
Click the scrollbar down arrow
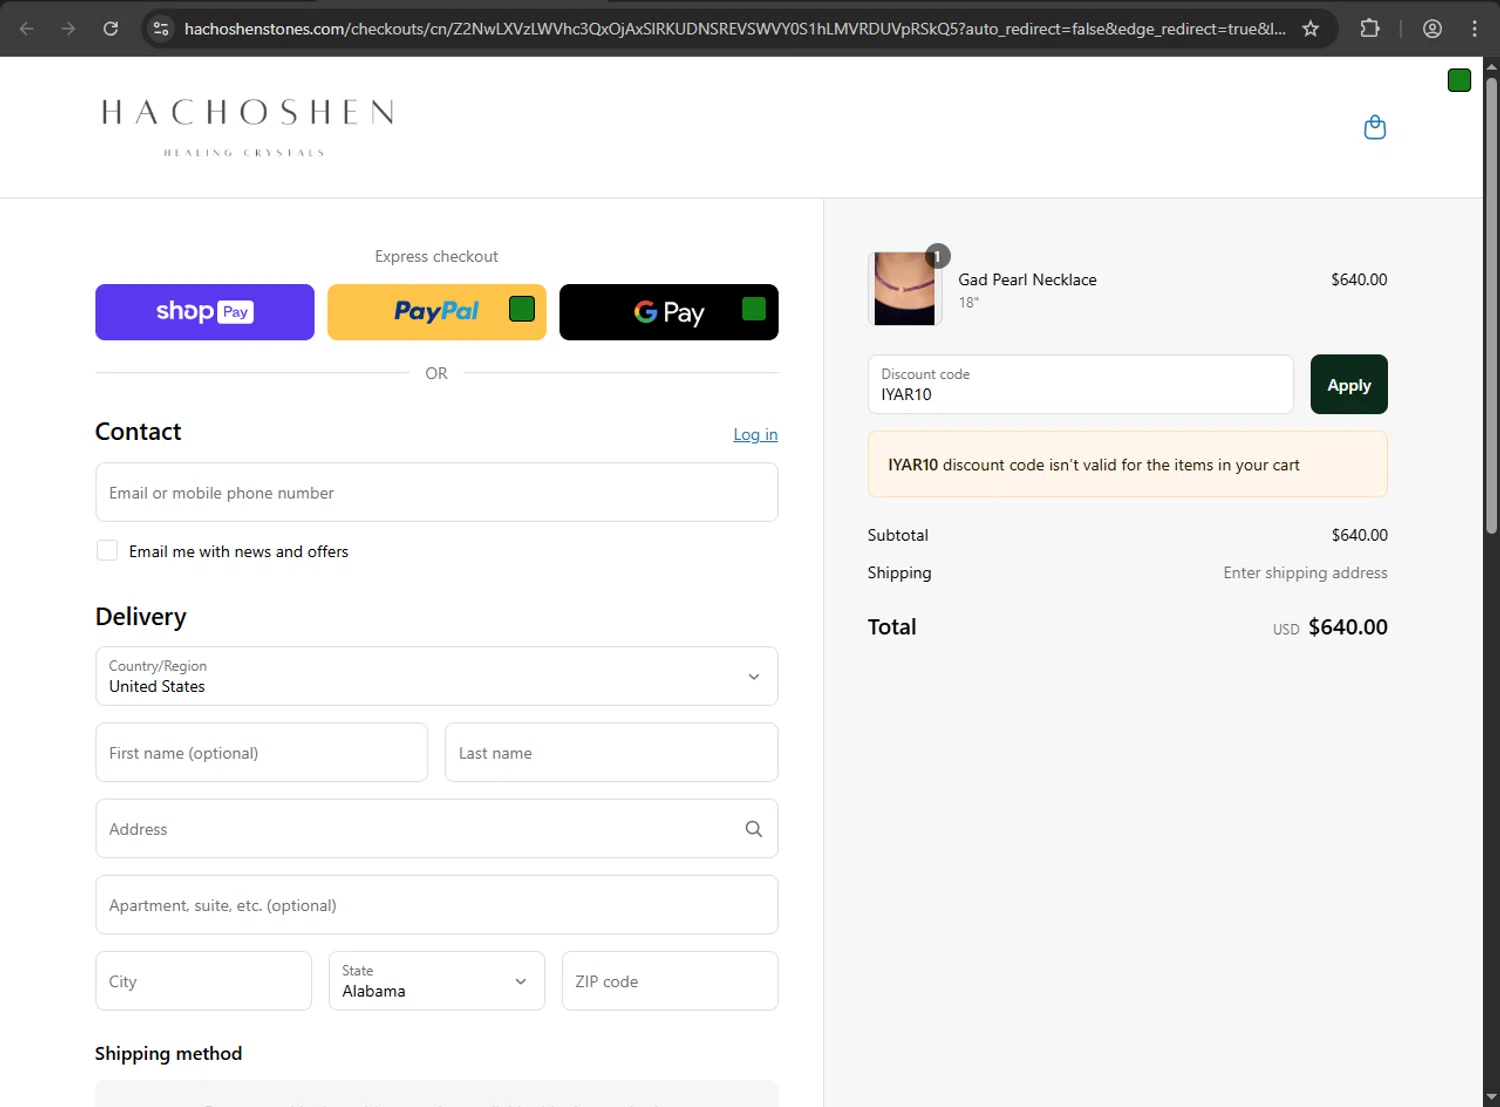coord(1491,1097)
